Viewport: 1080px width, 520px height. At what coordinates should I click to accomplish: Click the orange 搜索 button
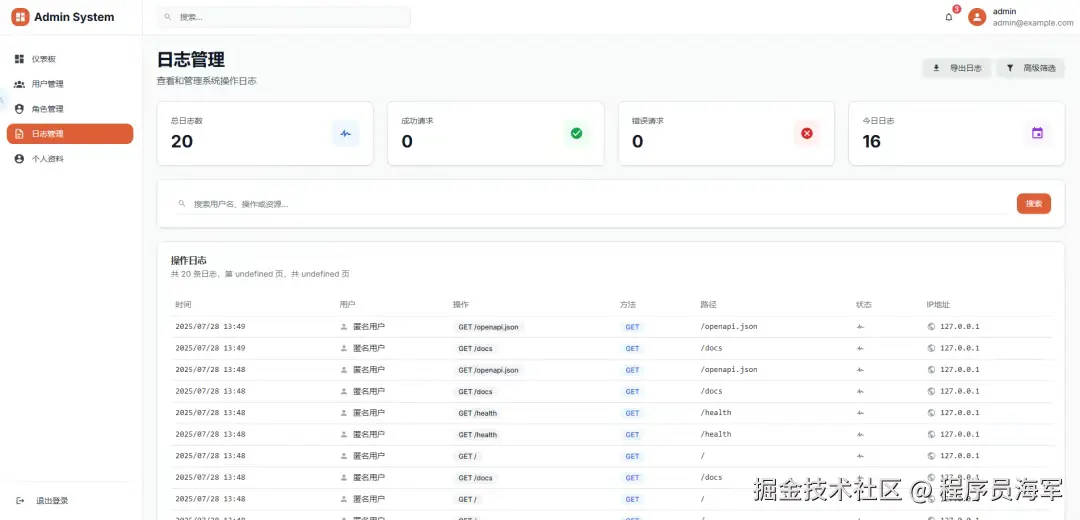(x=1034, y=204)
